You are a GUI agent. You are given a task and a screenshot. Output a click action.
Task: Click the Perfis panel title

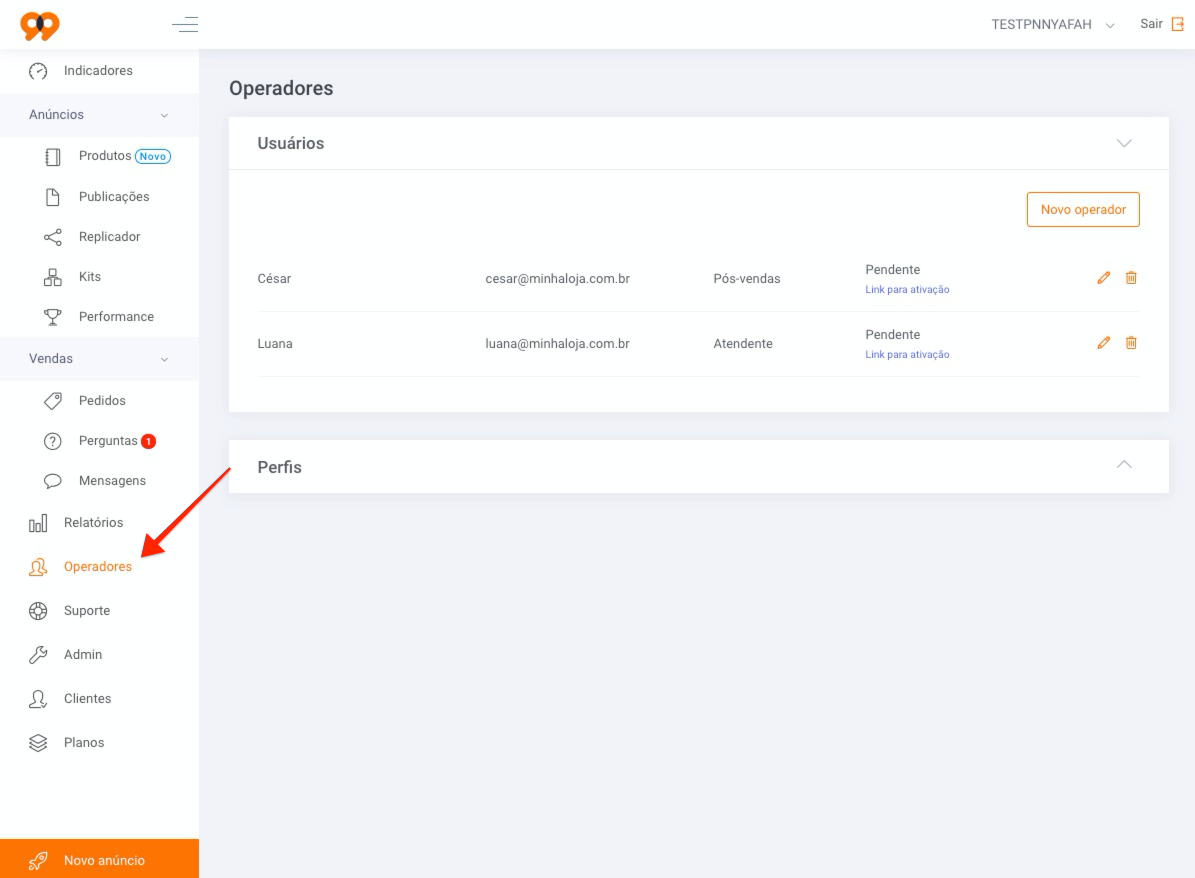click(x=280, y=467)
